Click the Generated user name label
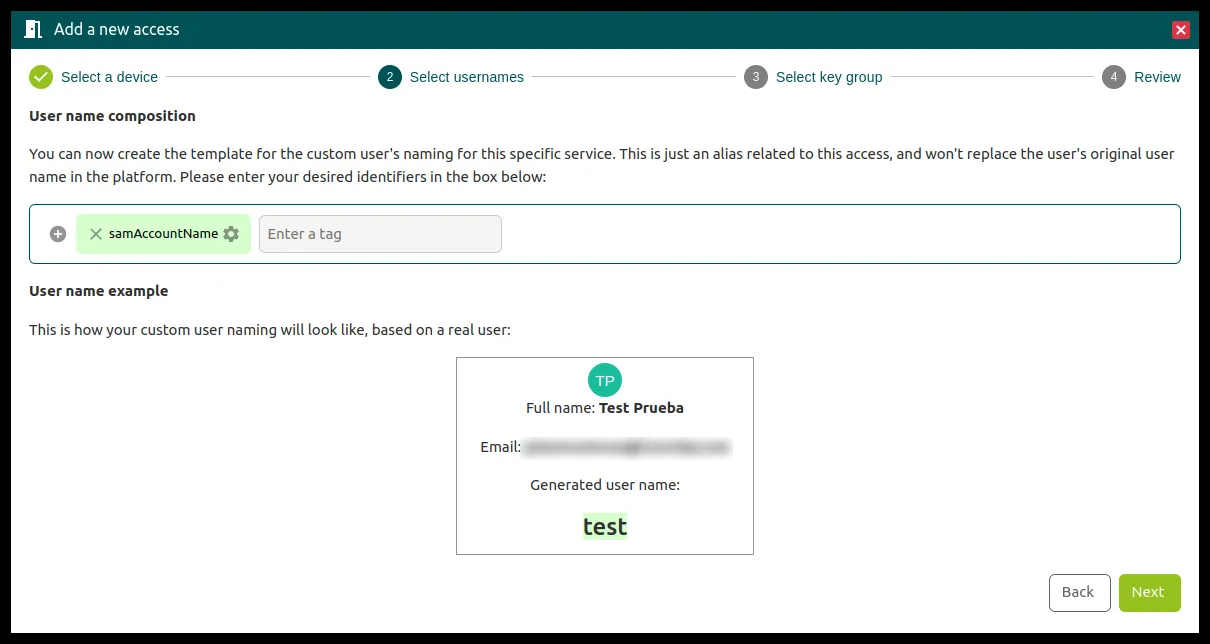The height and width of the screenshot is (644, 1210). tap(605, 485)
